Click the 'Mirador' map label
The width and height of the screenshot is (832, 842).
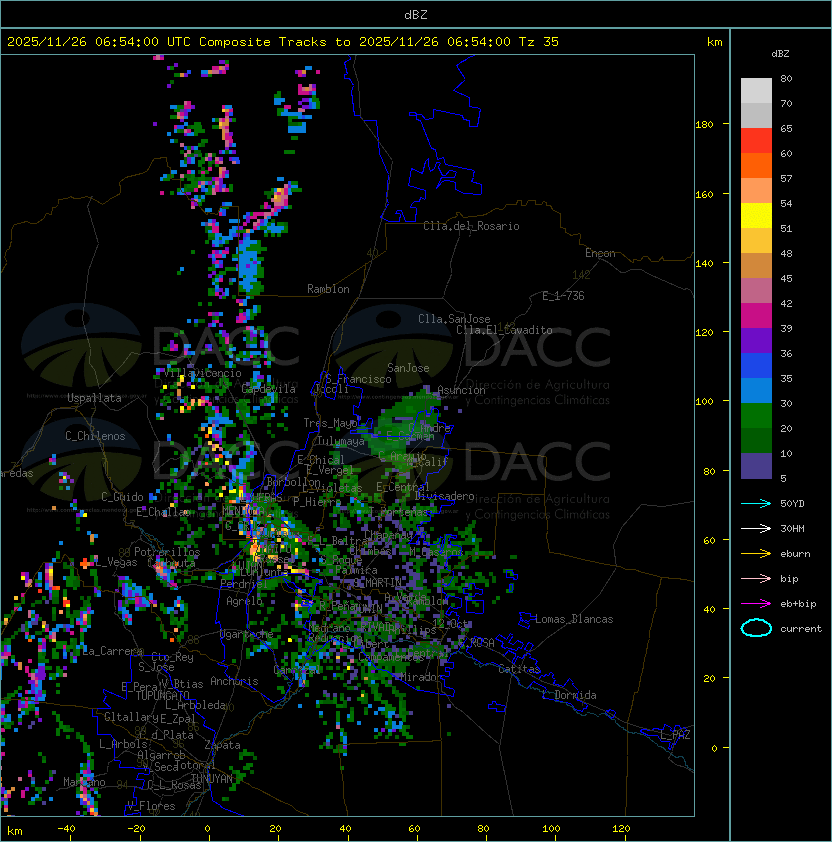point(420,677)
